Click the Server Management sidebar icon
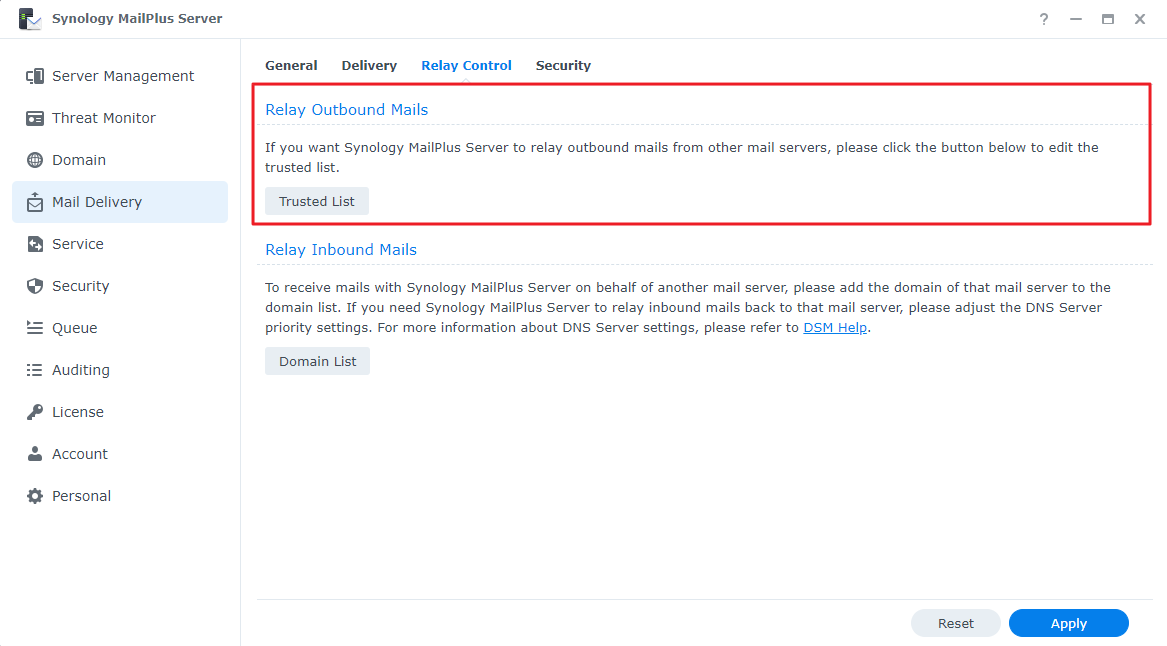Screen dimensions: 1167x646 point(35,76)
